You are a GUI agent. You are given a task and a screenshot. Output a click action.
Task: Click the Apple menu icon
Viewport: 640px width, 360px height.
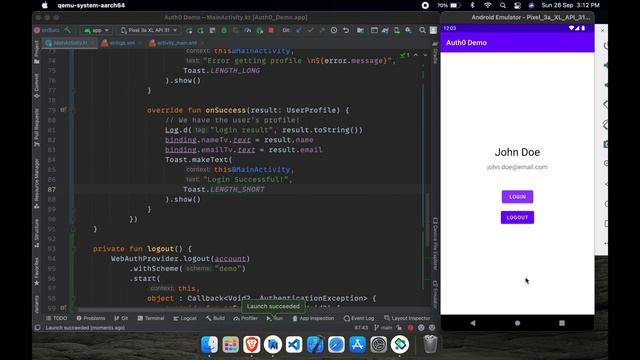tap(45, 5)
